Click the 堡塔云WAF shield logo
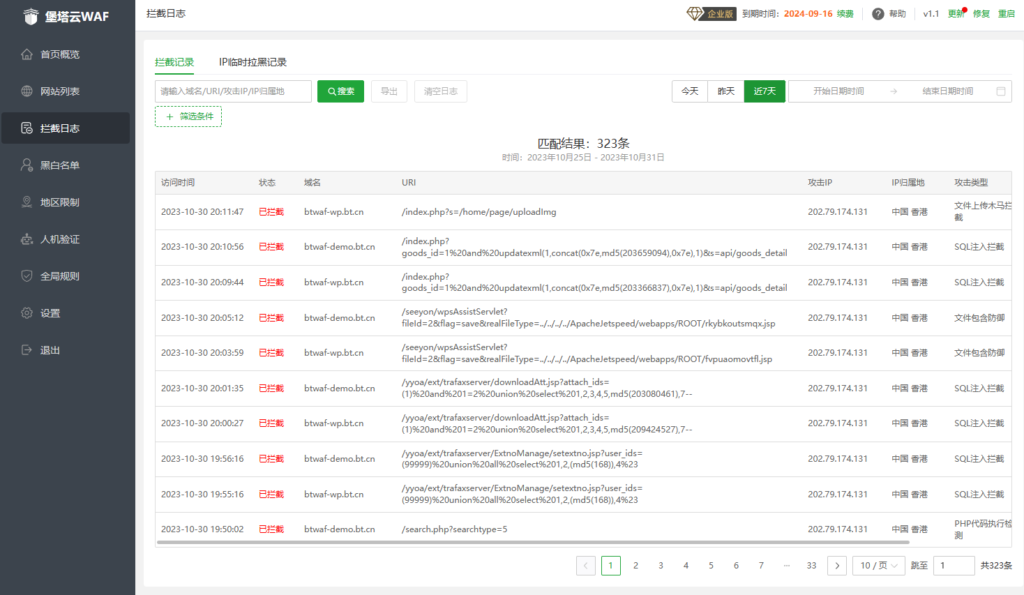The height and width of the screenshot is (595, 1024). (x=30, y=16)
